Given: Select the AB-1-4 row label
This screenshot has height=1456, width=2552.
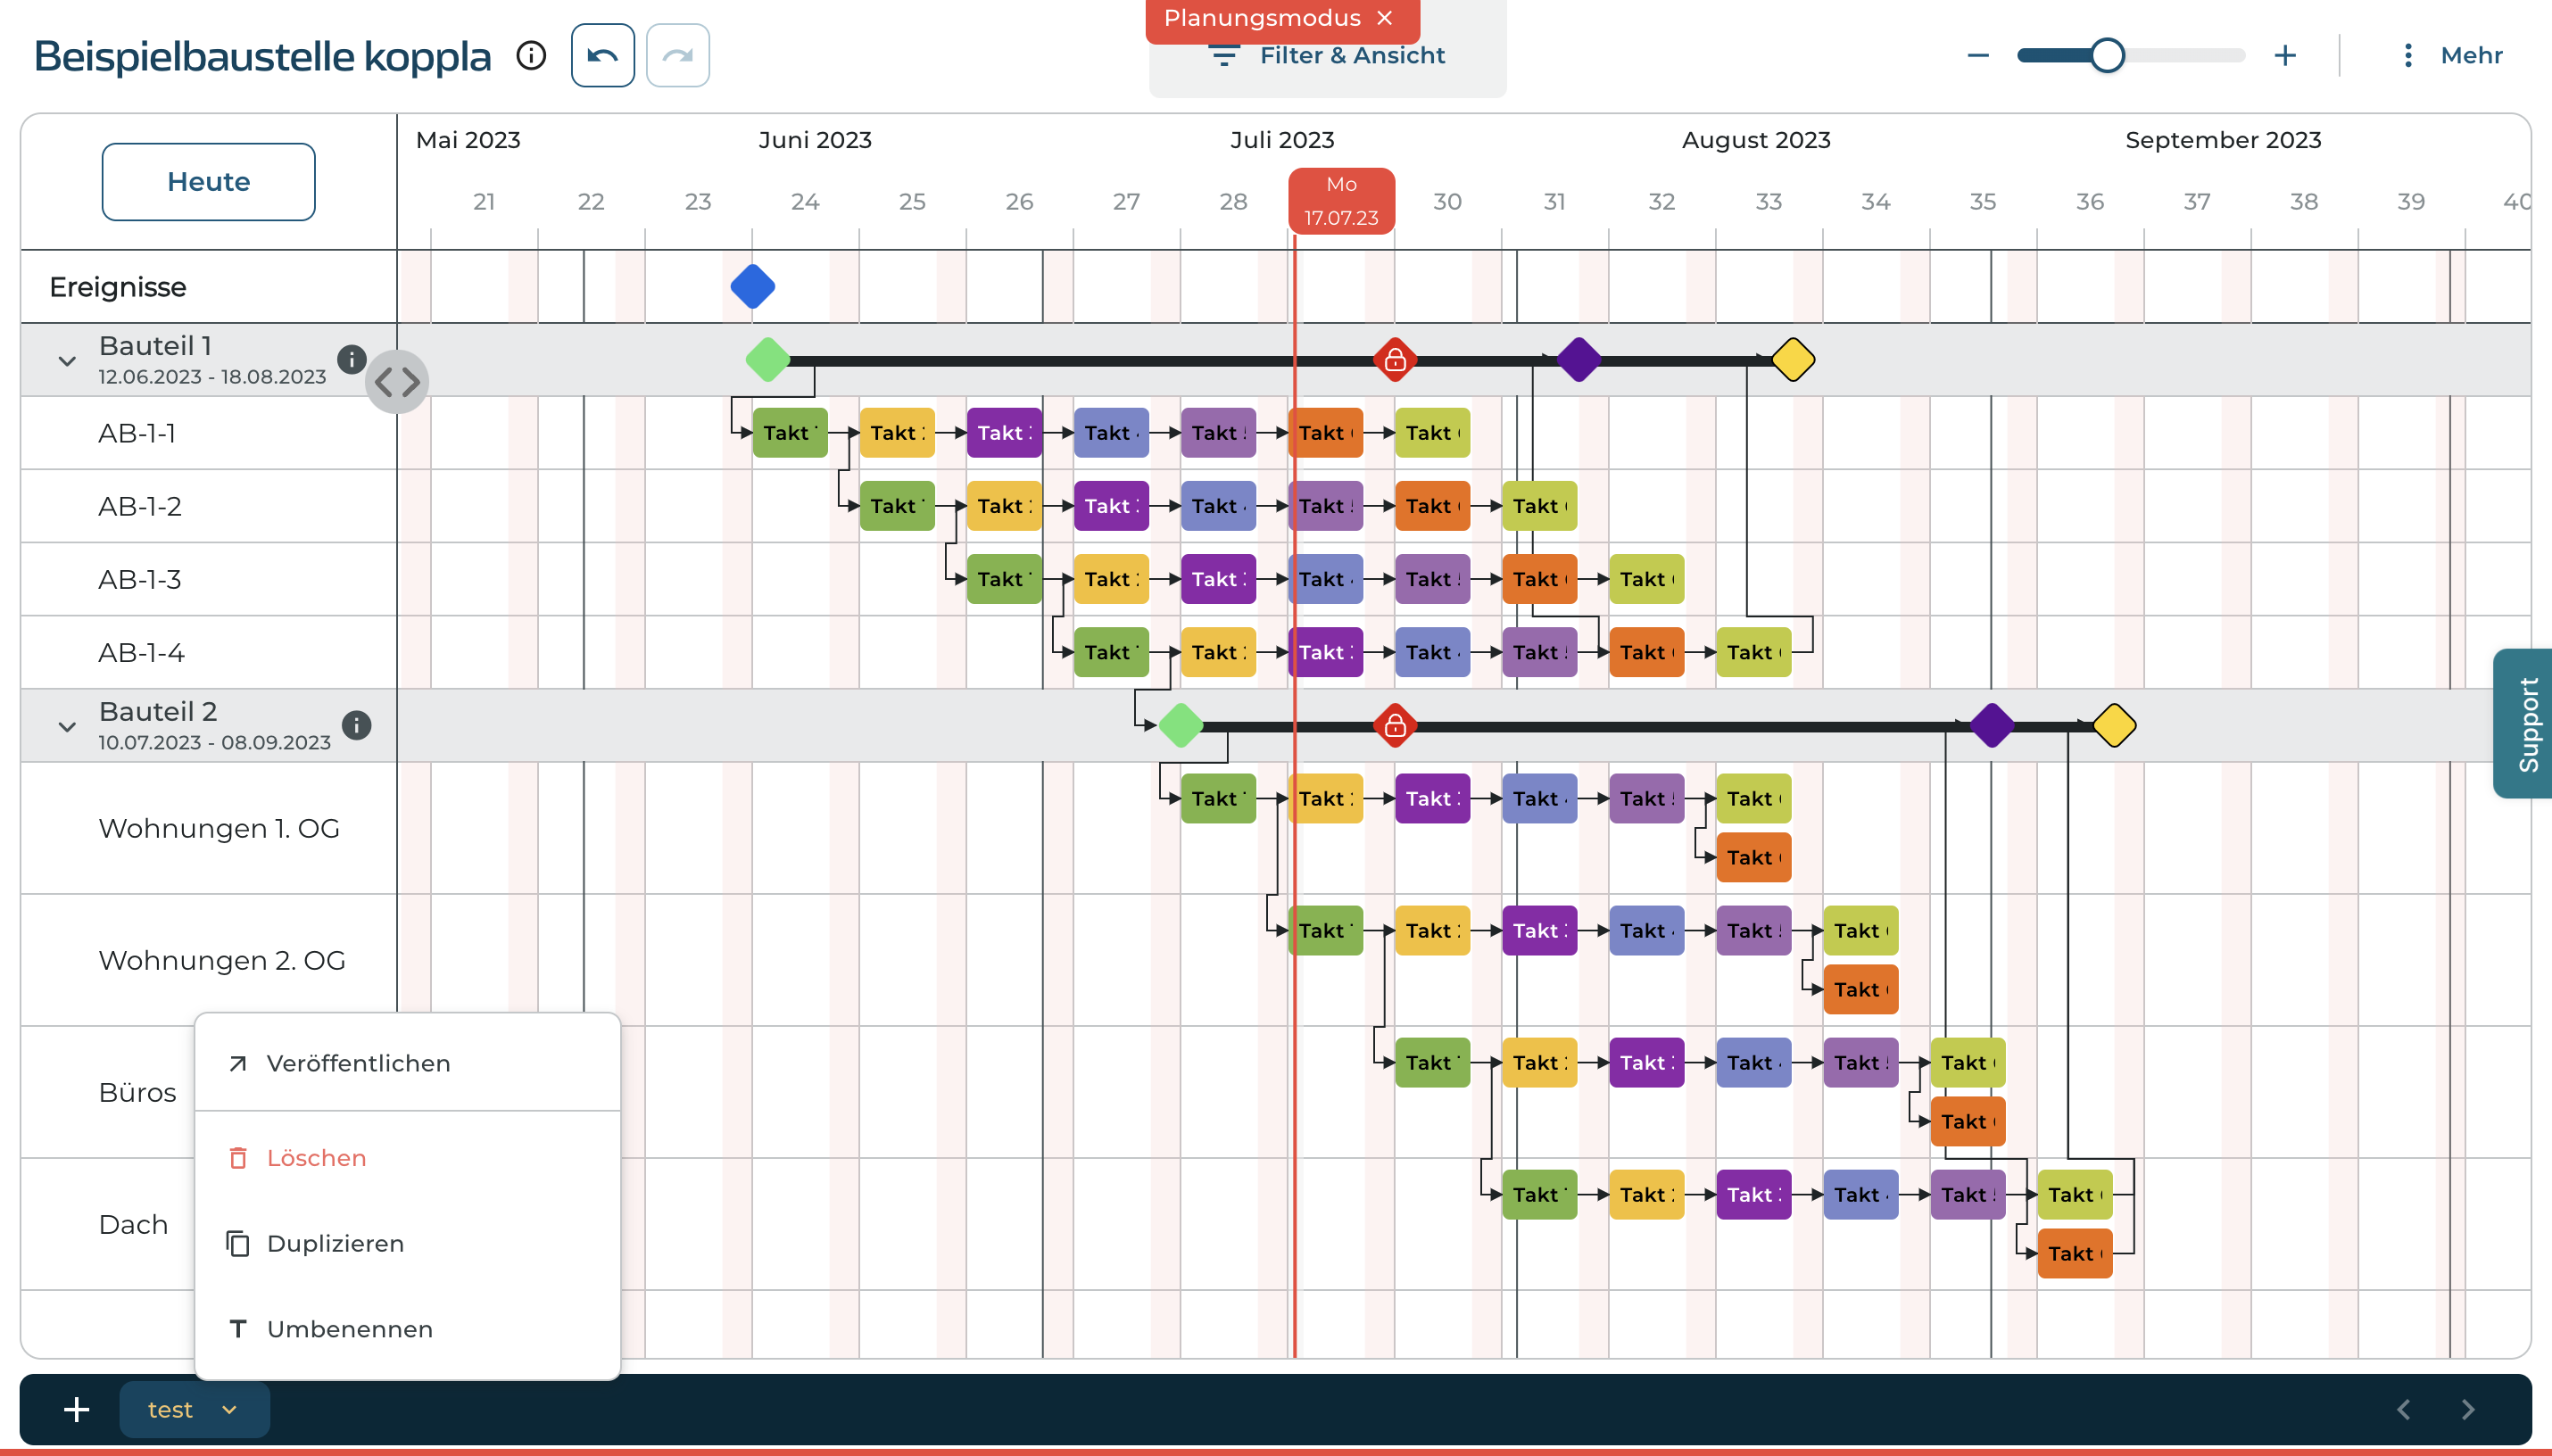Looking at the screenshot, I should pos(141,653).
